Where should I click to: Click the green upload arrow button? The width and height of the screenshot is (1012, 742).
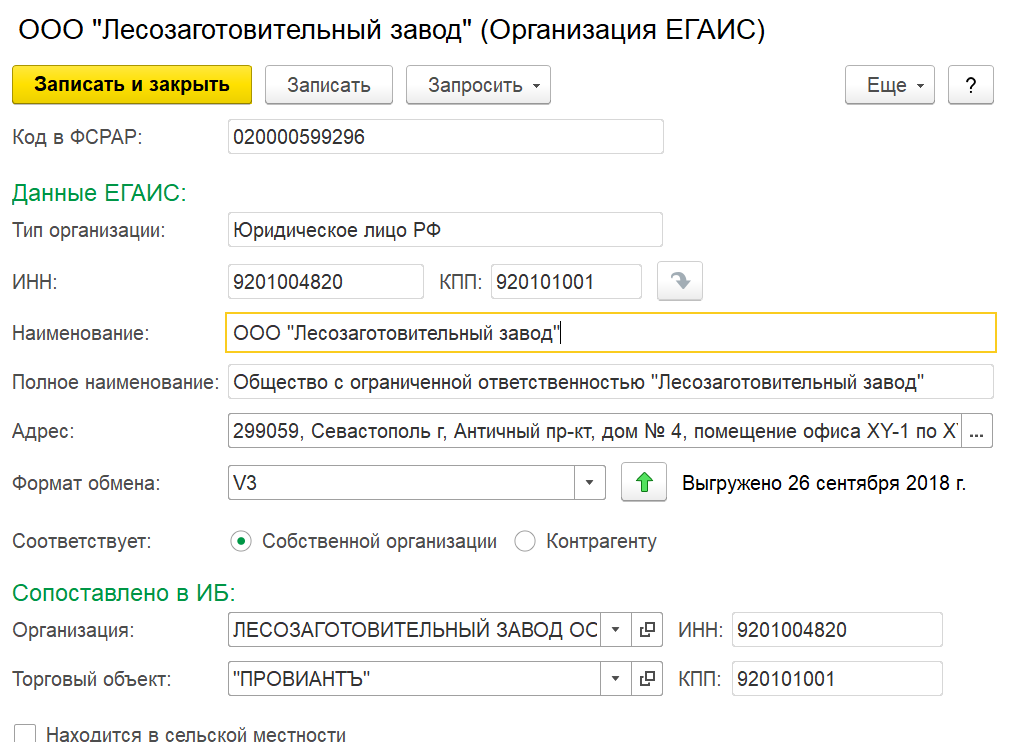coord(643,483)
